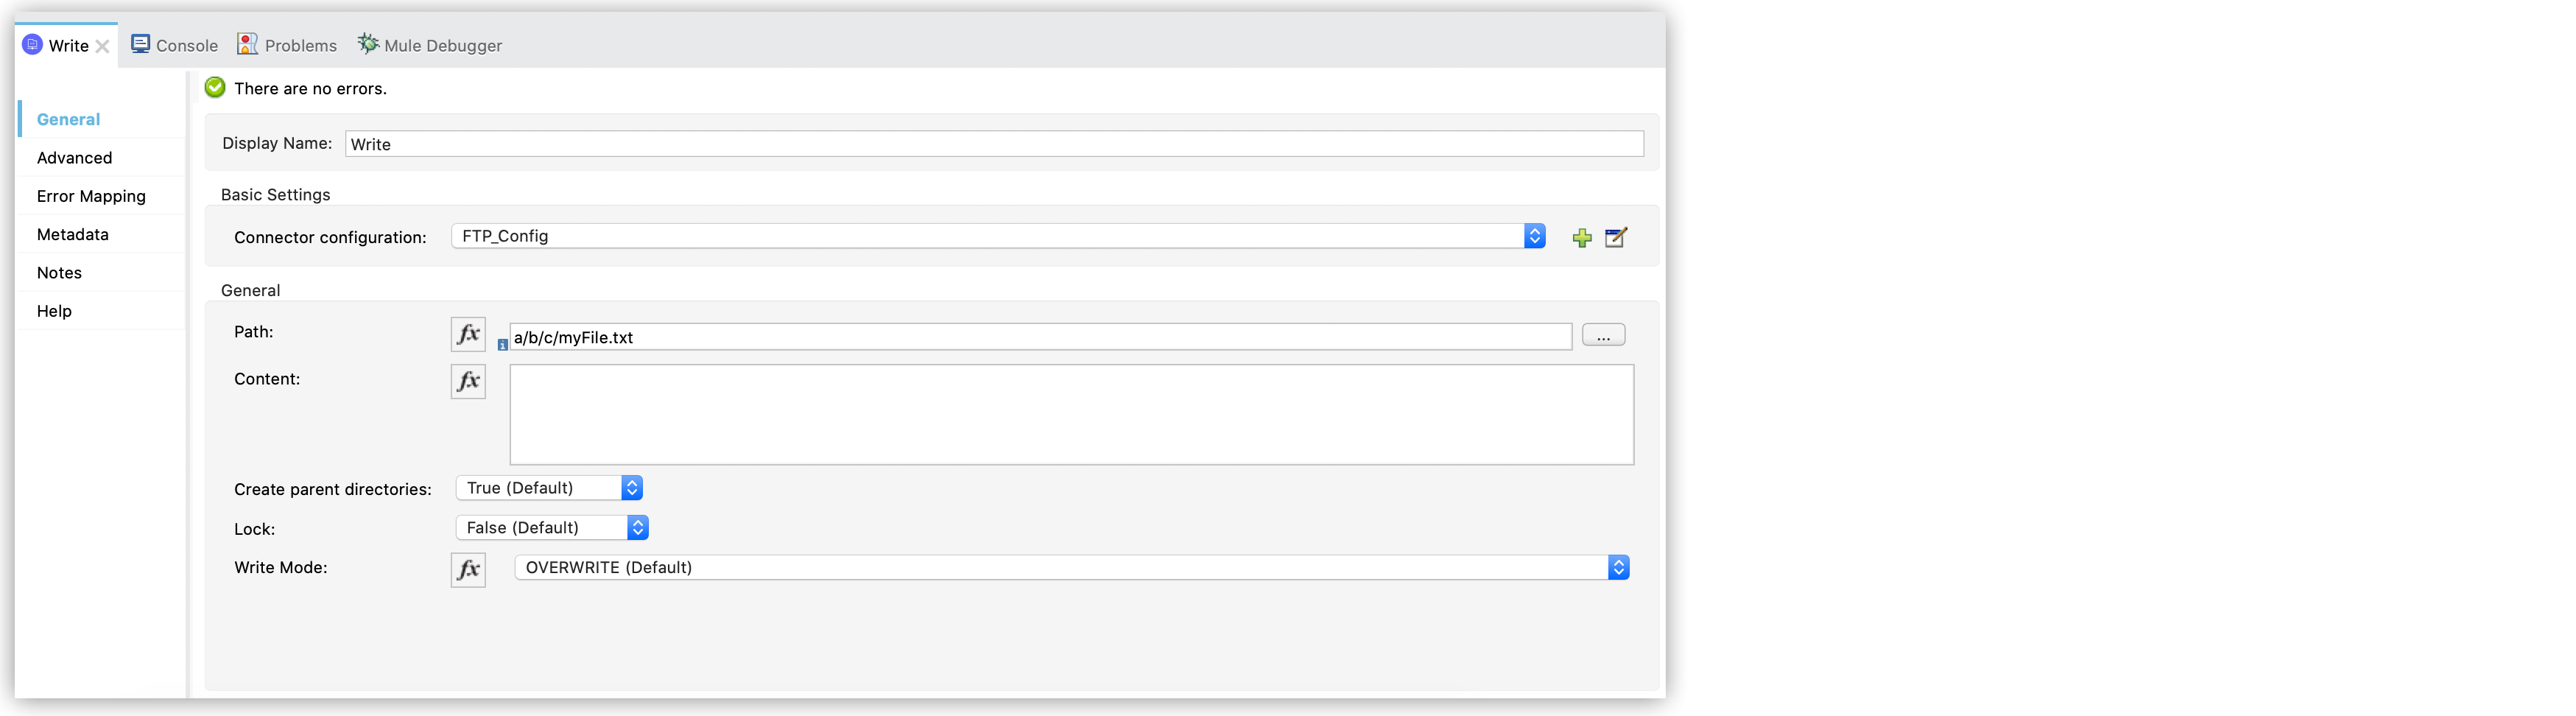The width and height of the screenshot is (2576, 716).
Task: Click the Problems tab icon
Action: click(x=247, y=44)
